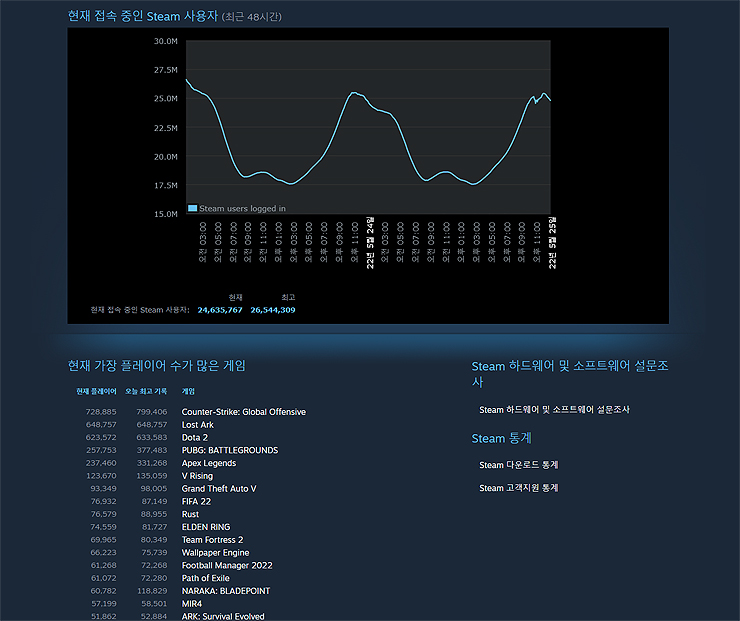Click the 80,349 peak for Team Fortress 2
The image size is (740, 621).
153,539
